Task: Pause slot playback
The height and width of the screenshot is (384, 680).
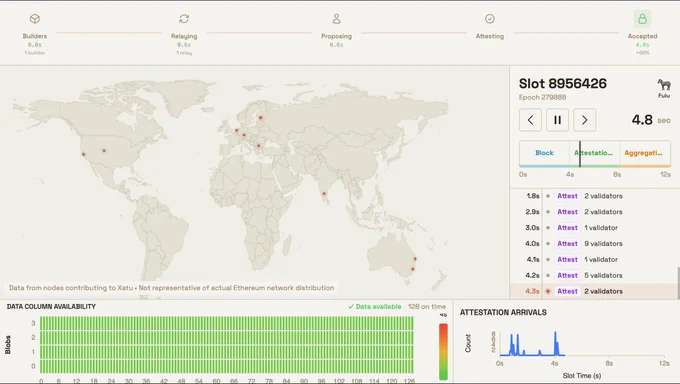Action: coord(557,120)
